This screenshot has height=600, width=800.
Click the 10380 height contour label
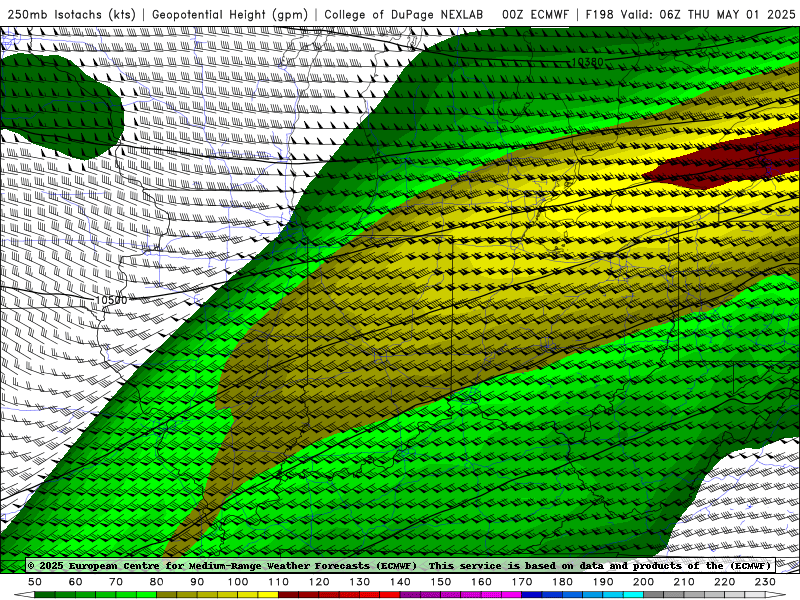[587, 62]
